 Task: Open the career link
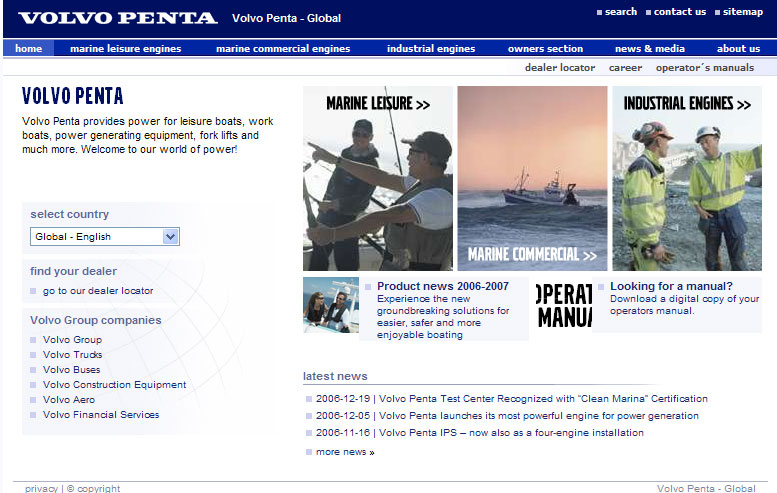click(x=625, y=67)
